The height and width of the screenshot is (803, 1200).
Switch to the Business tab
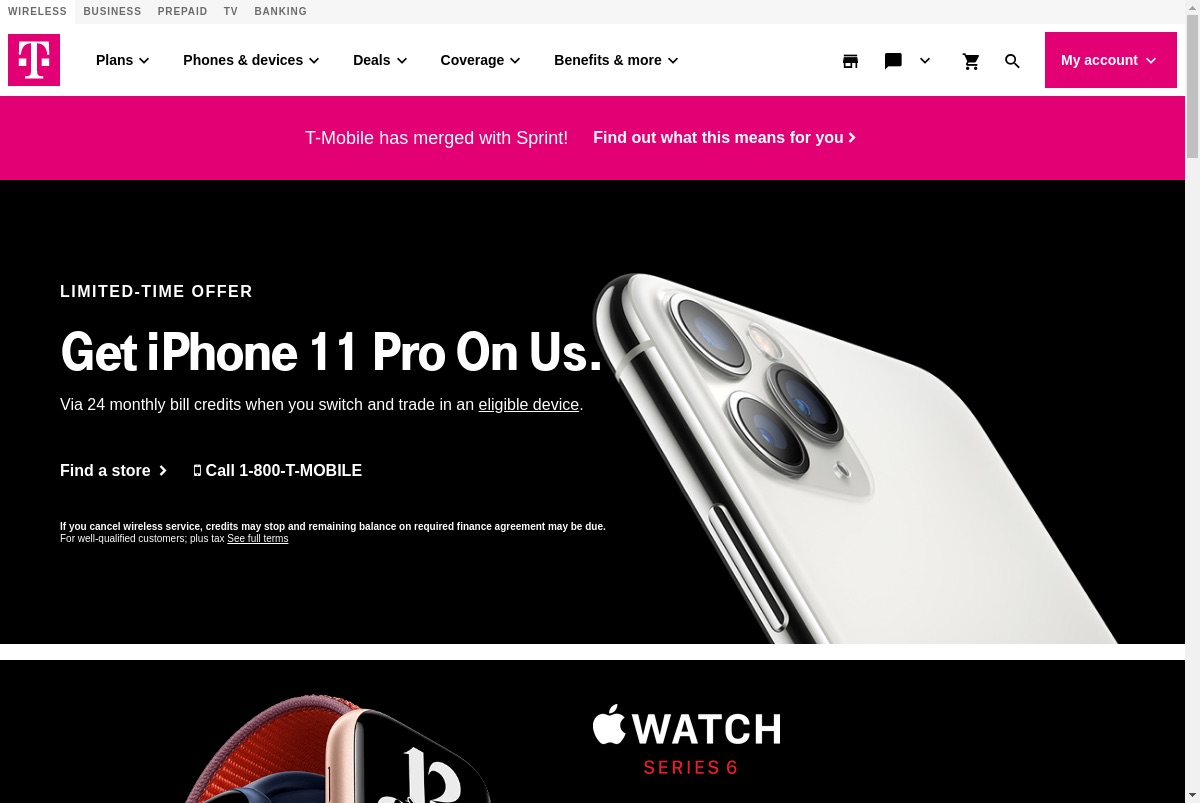pyautogui.click(x=112, y=12)
